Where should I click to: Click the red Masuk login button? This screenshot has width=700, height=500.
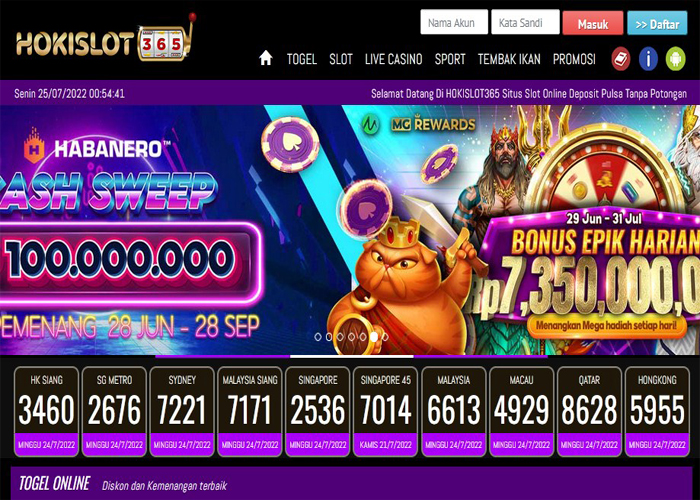(593, 23)
